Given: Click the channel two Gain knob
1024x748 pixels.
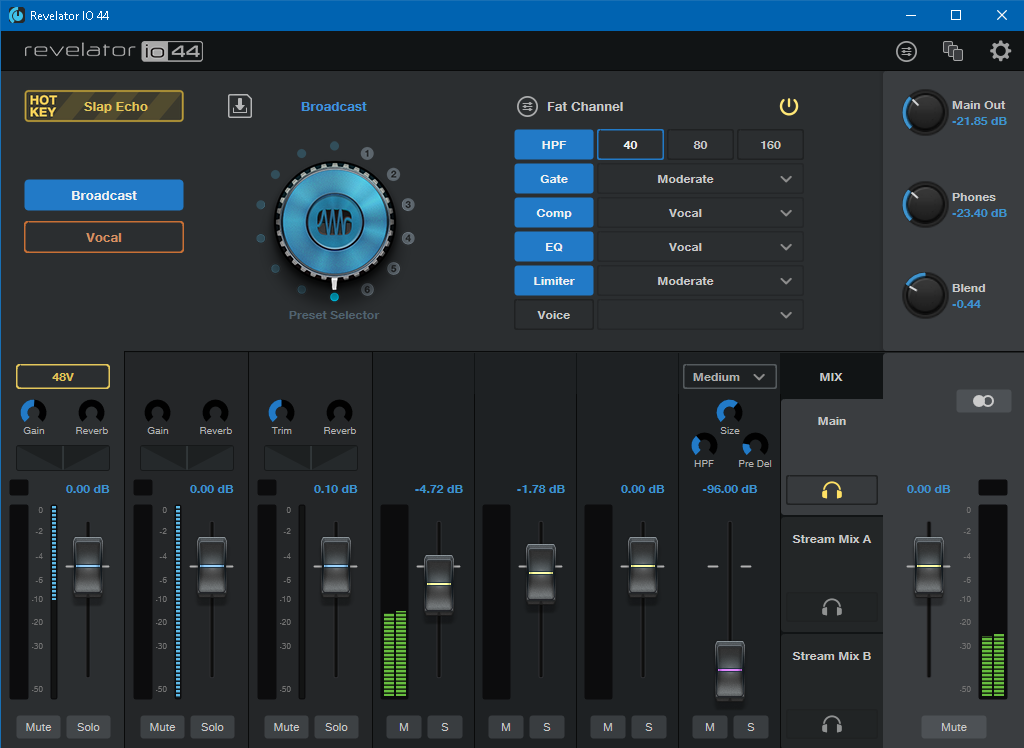Looking at the screenshot, I should (x=157, y=412).
